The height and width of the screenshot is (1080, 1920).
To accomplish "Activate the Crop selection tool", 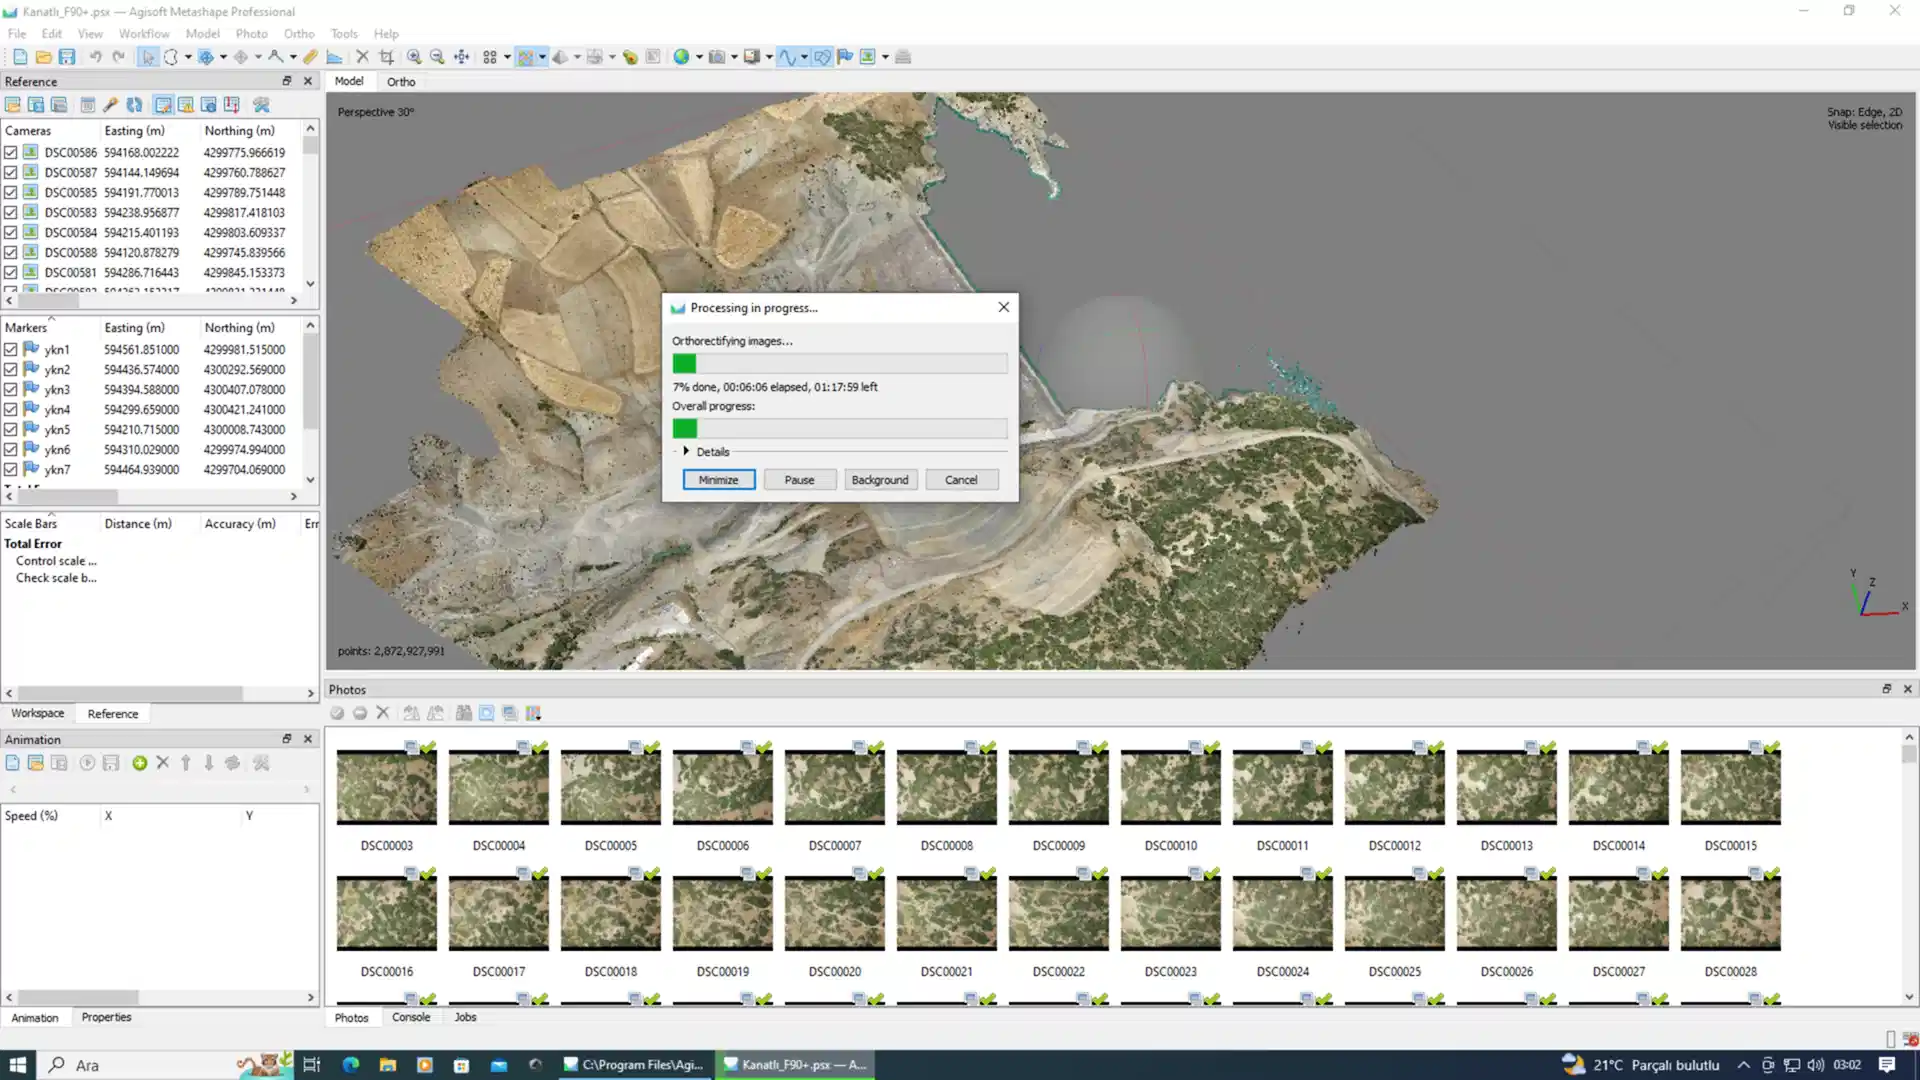I will 387,57.
